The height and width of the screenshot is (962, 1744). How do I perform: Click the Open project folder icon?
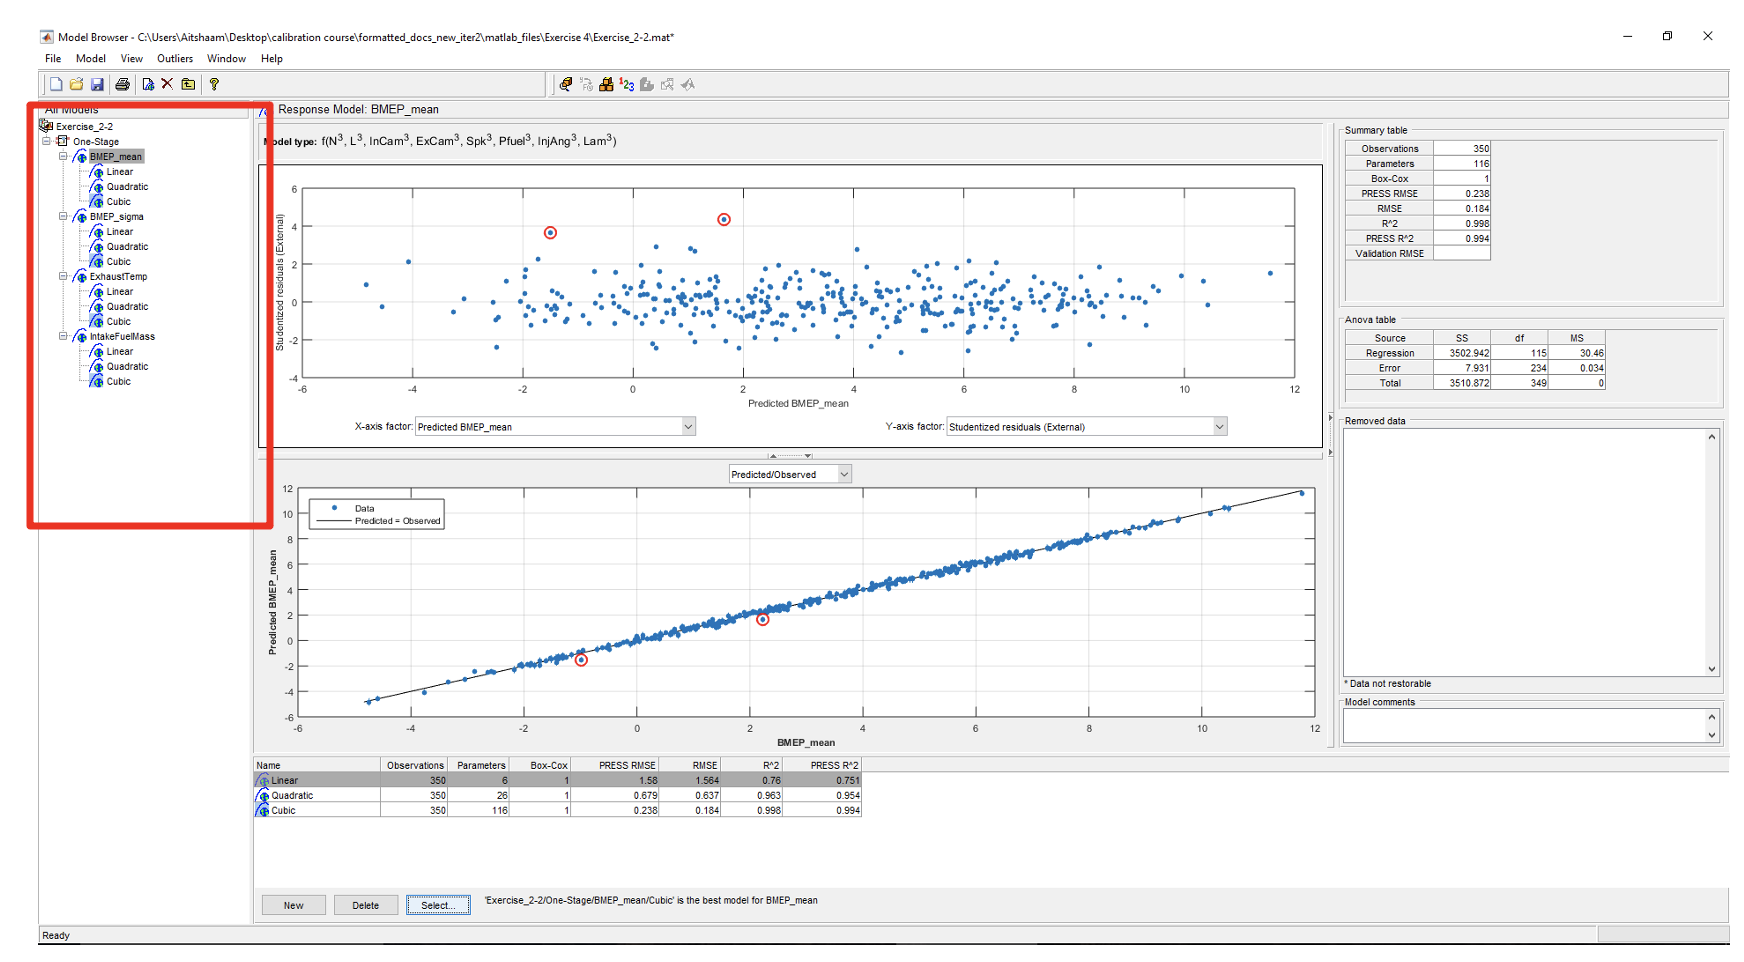point(77,85)
